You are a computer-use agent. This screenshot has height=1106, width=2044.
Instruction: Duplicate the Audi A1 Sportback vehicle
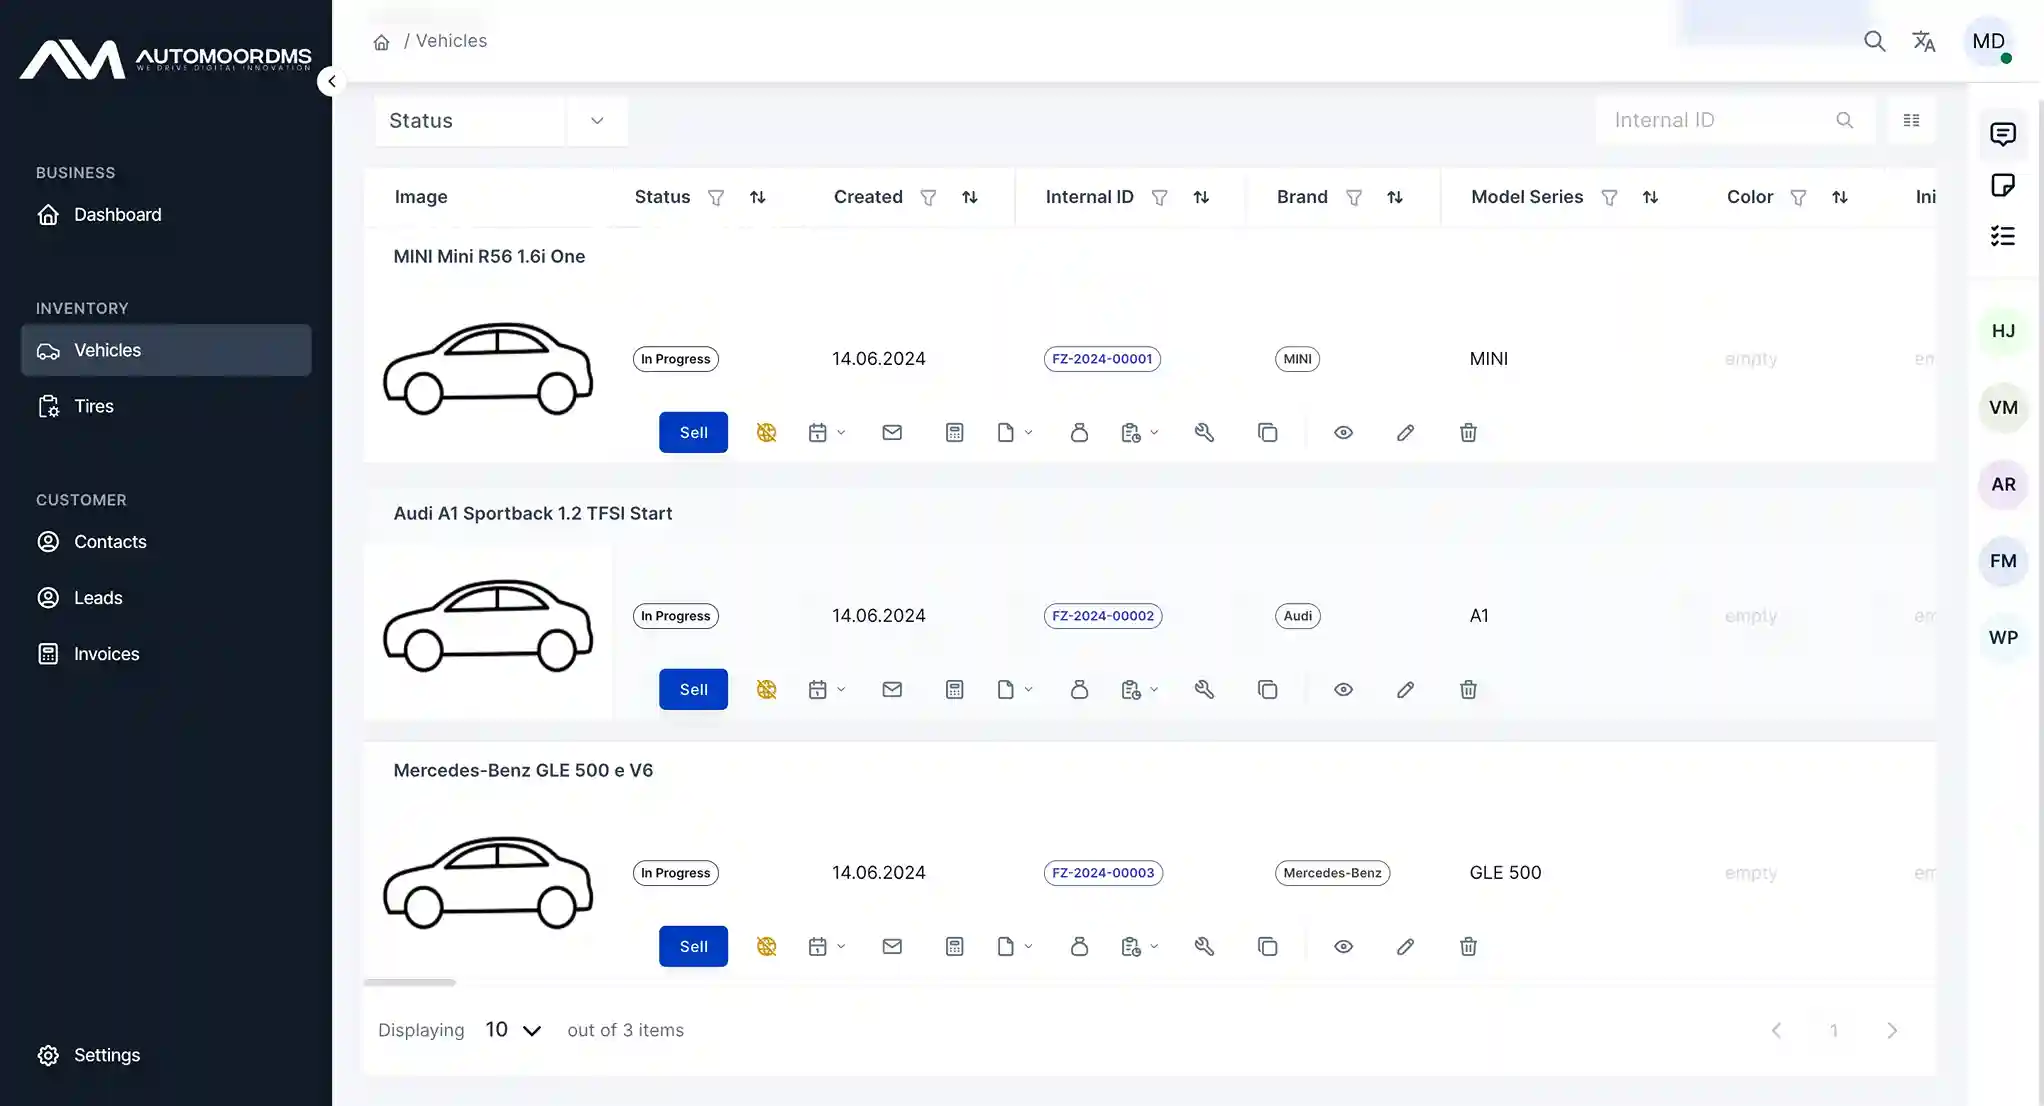[x=1267, y=689]
